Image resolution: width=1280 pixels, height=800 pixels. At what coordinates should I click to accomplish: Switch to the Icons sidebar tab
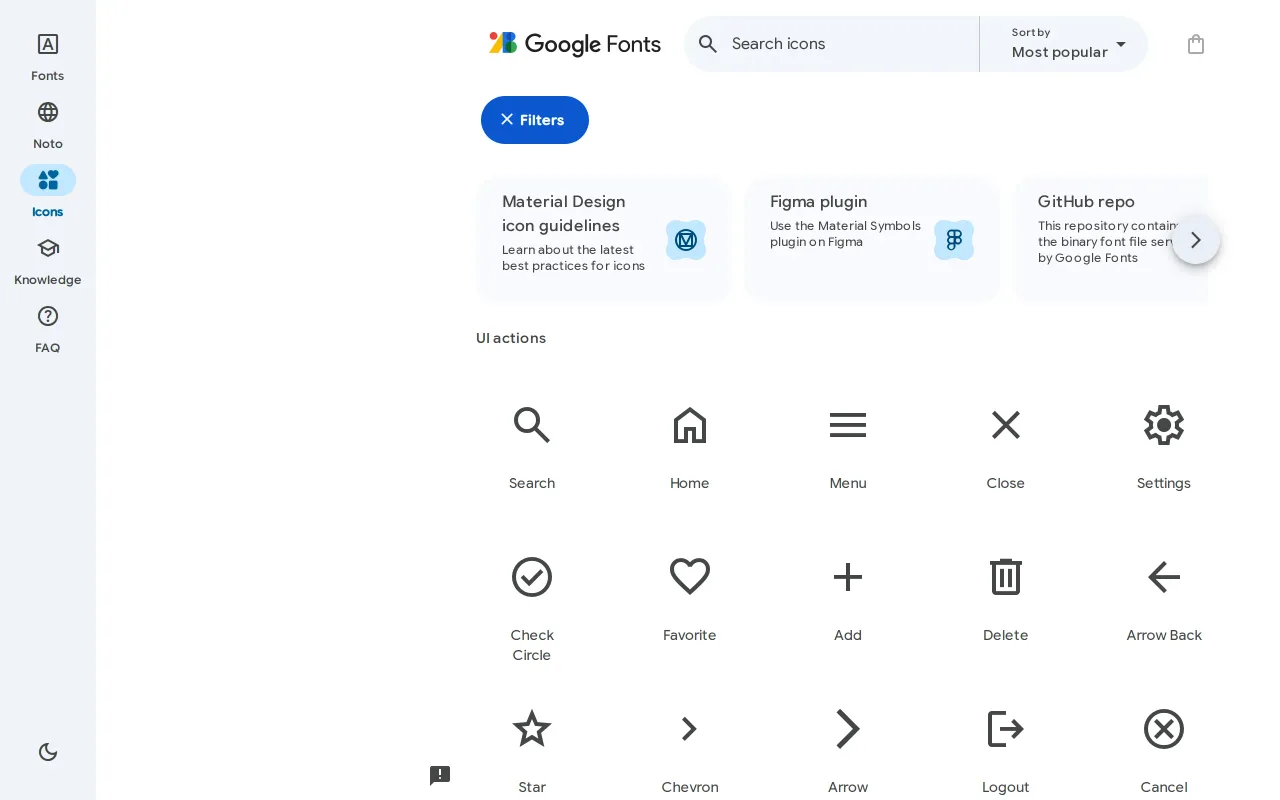(48, 194)
